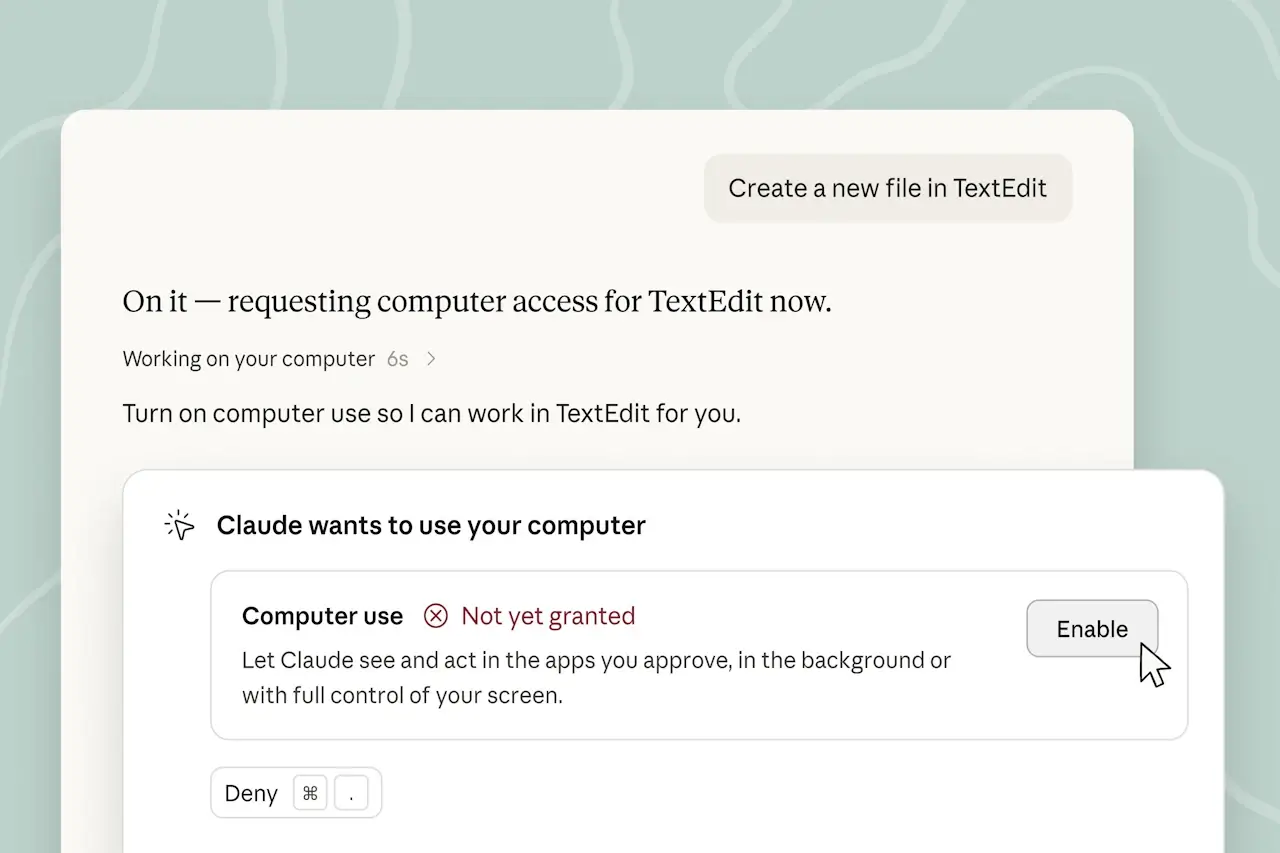Click the red X circle status icon
Viewport: 1280px width, 853px height.
(x=435, y=616)
